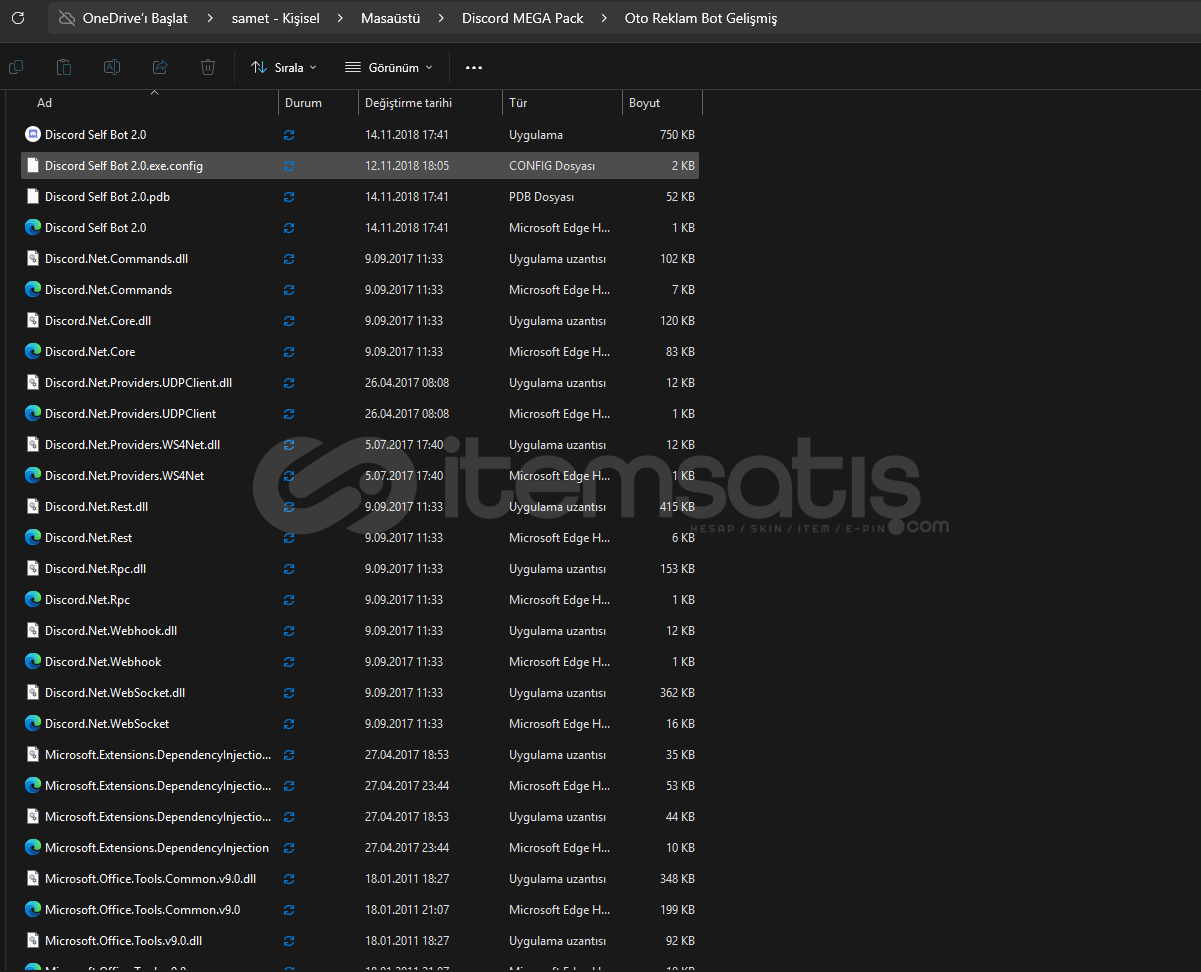1201x972 pixels.
Task: Click the dll icon of Discord.Net.Providers.UDPClient.dll
Action: pos(33,382)
